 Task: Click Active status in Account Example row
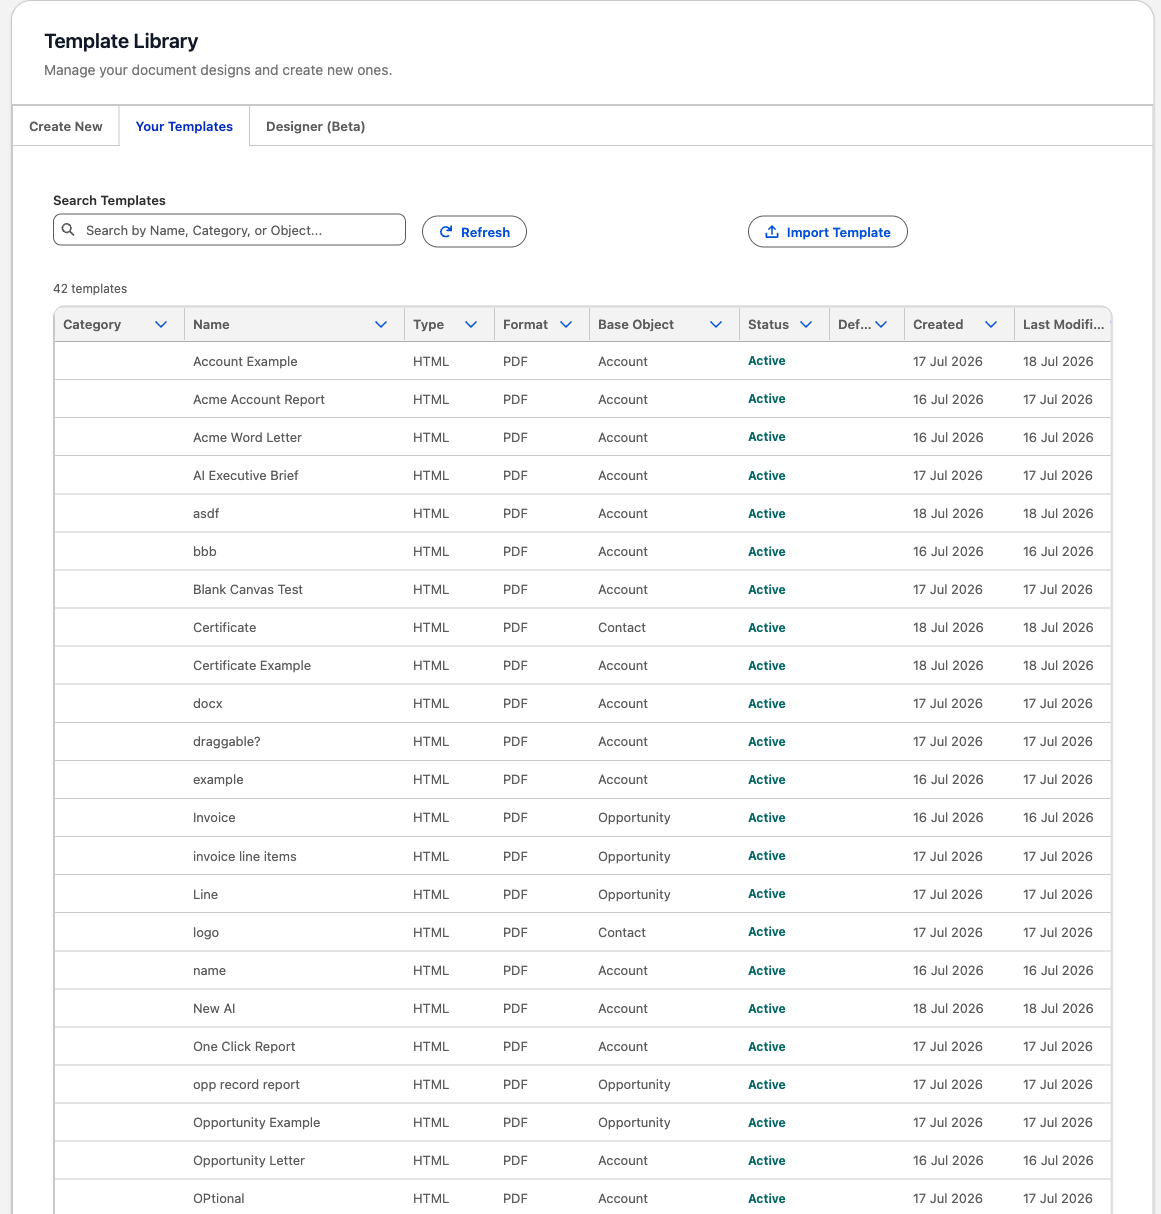767,361
